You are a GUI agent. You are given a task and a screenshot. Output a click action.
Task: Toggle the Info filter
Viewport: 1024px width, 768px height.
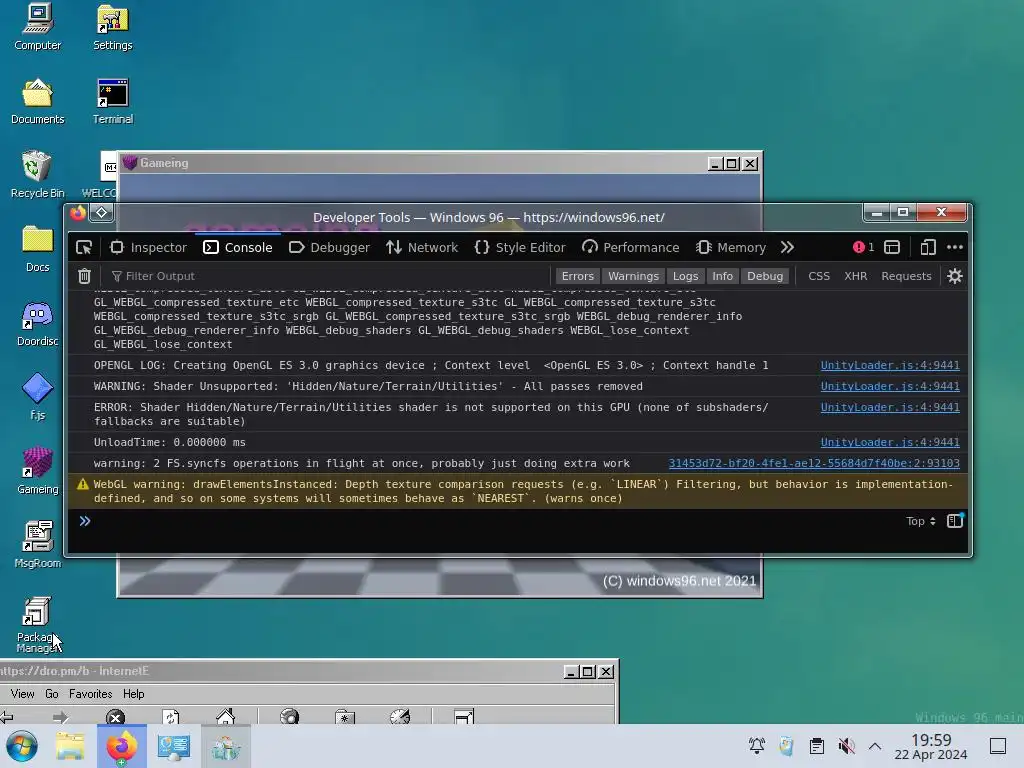[722, 276]
